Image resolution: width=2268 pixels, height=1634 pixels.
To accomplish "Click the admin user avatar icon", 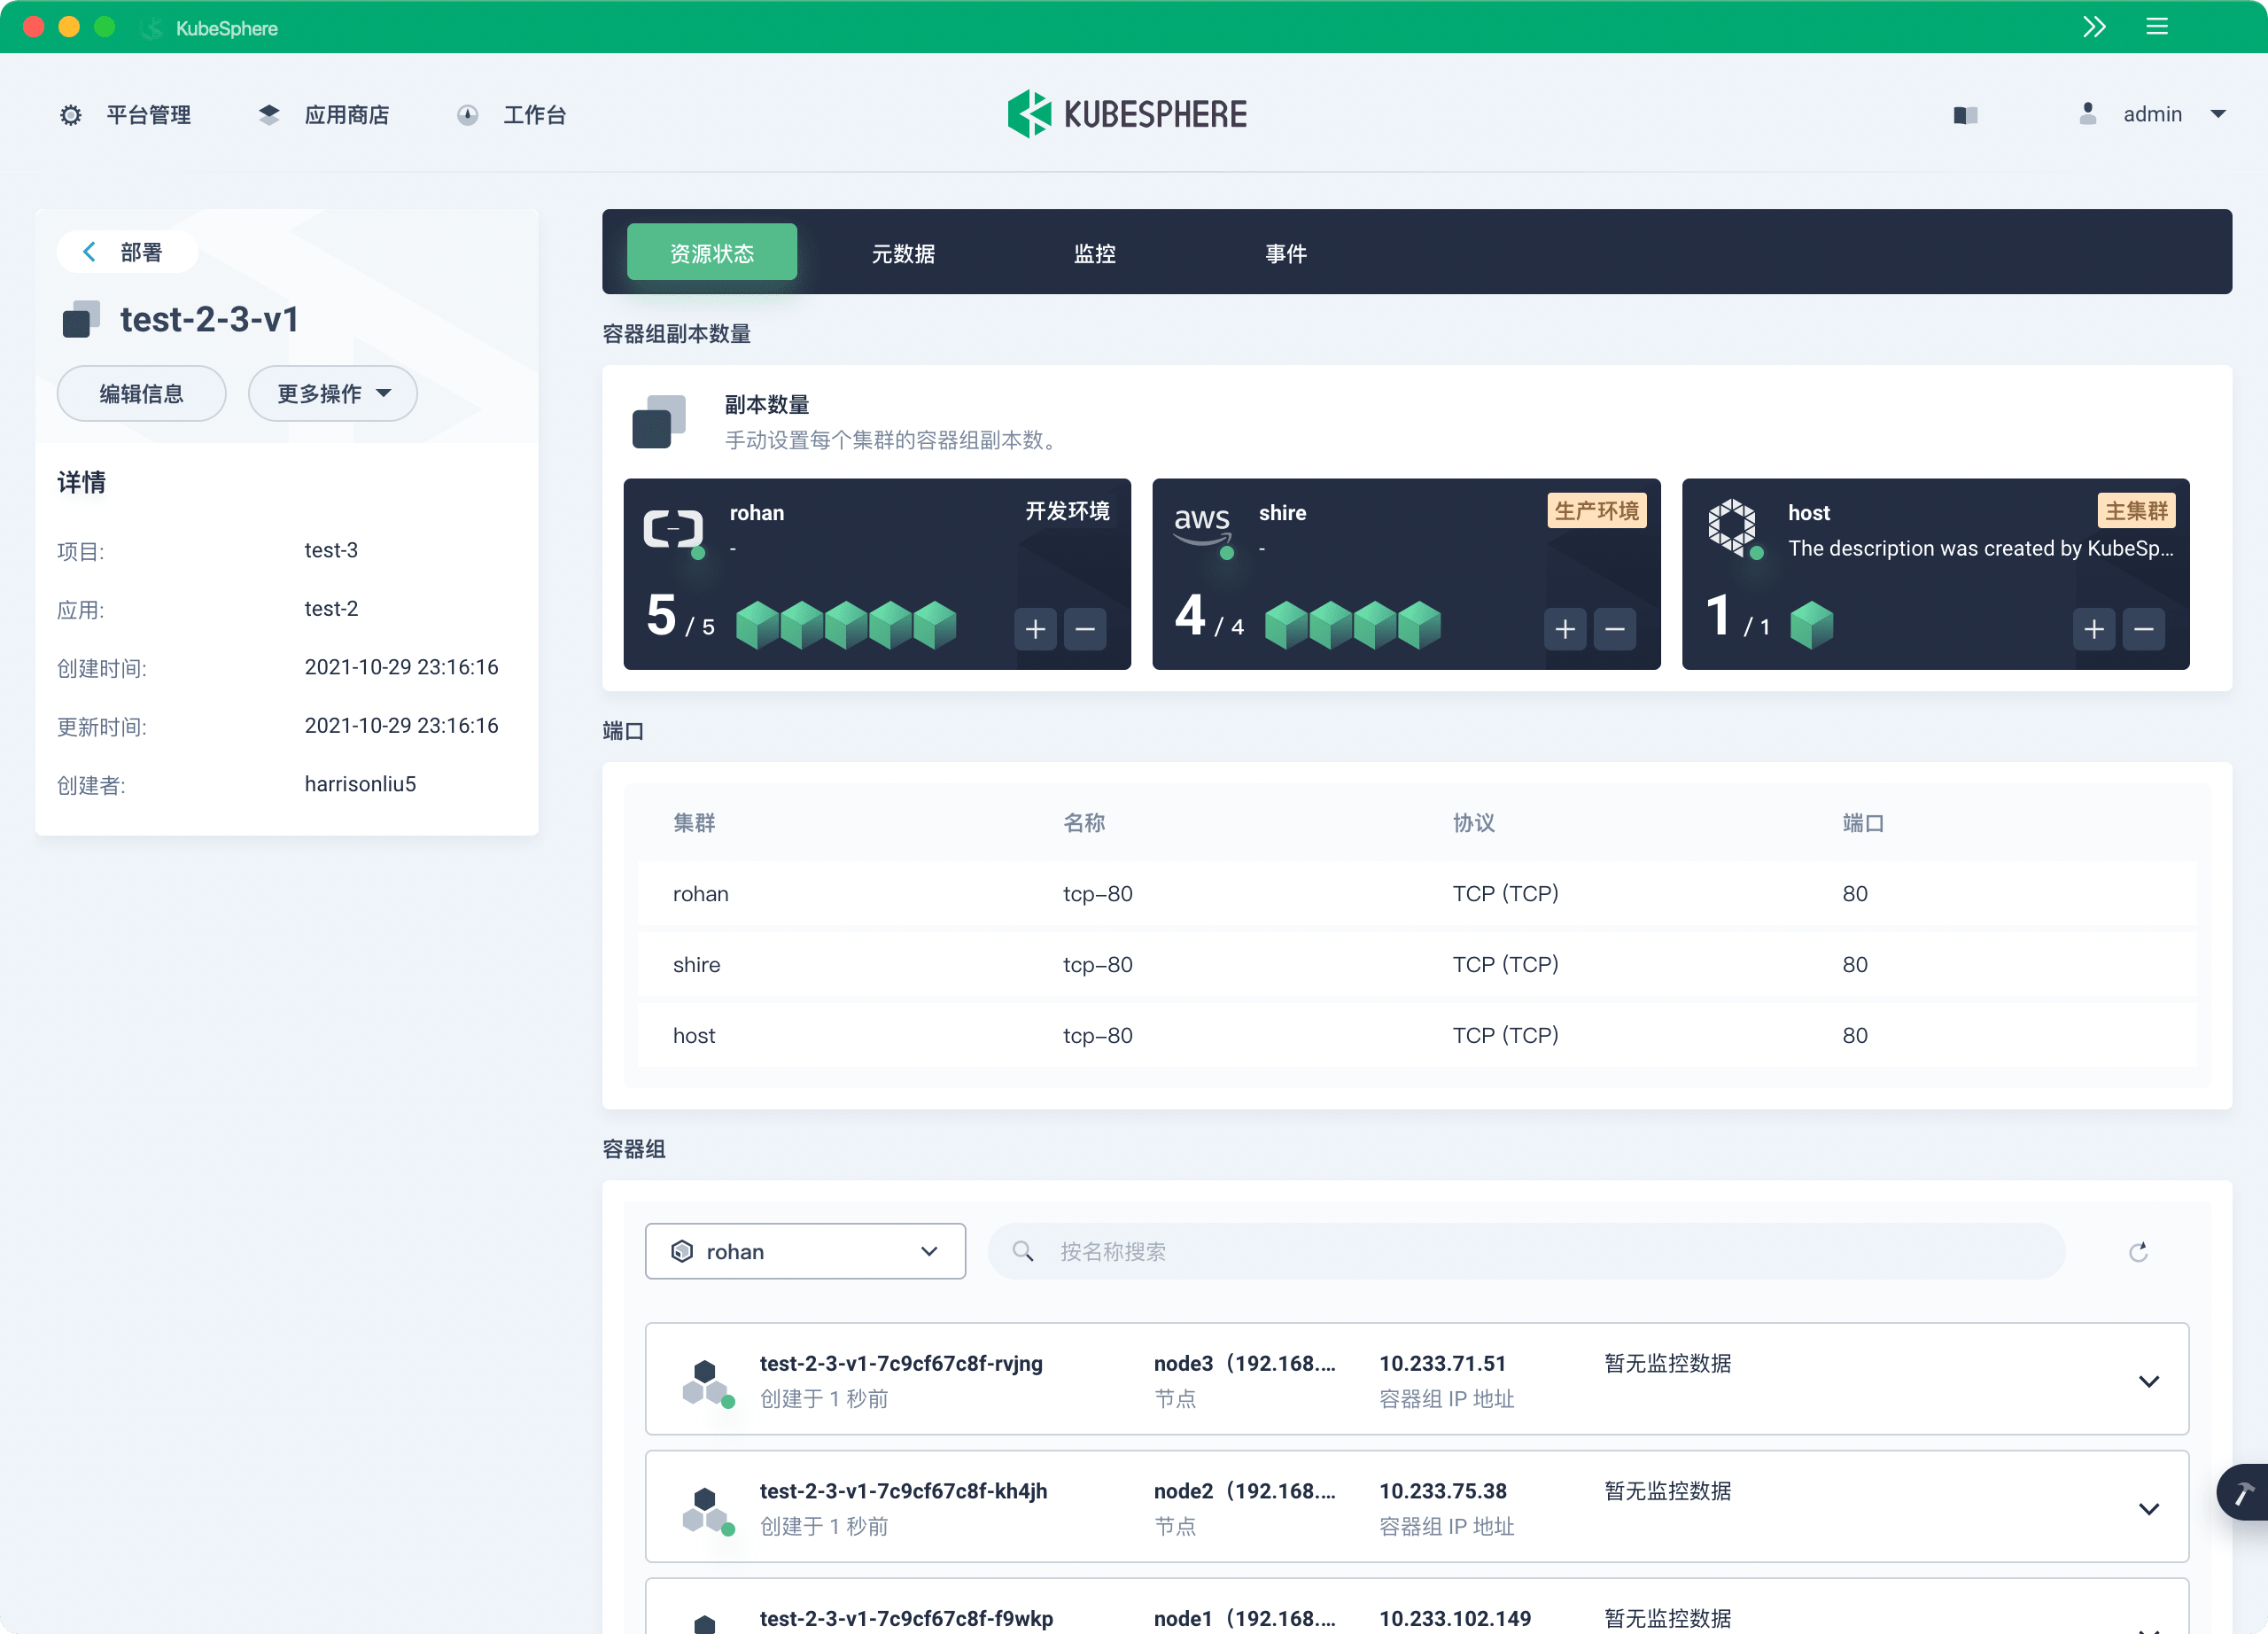I will (2087, 114).
